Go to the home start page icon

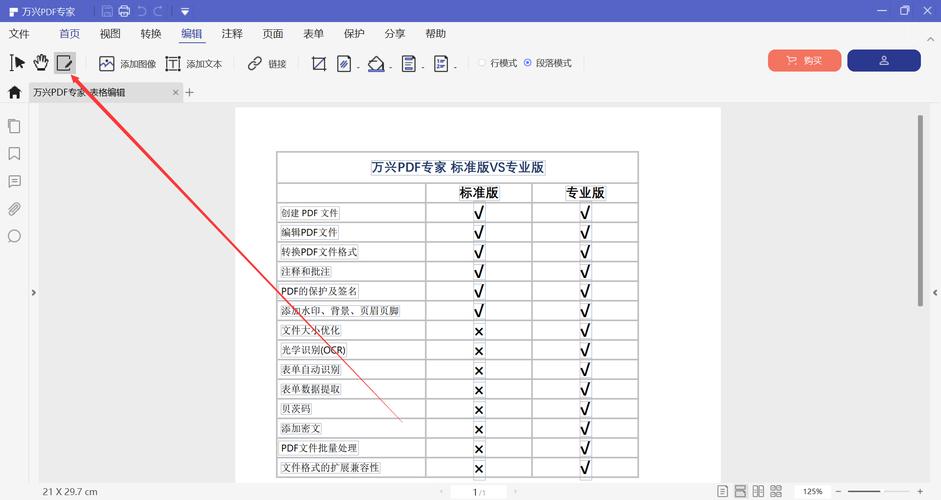point(14,92)
